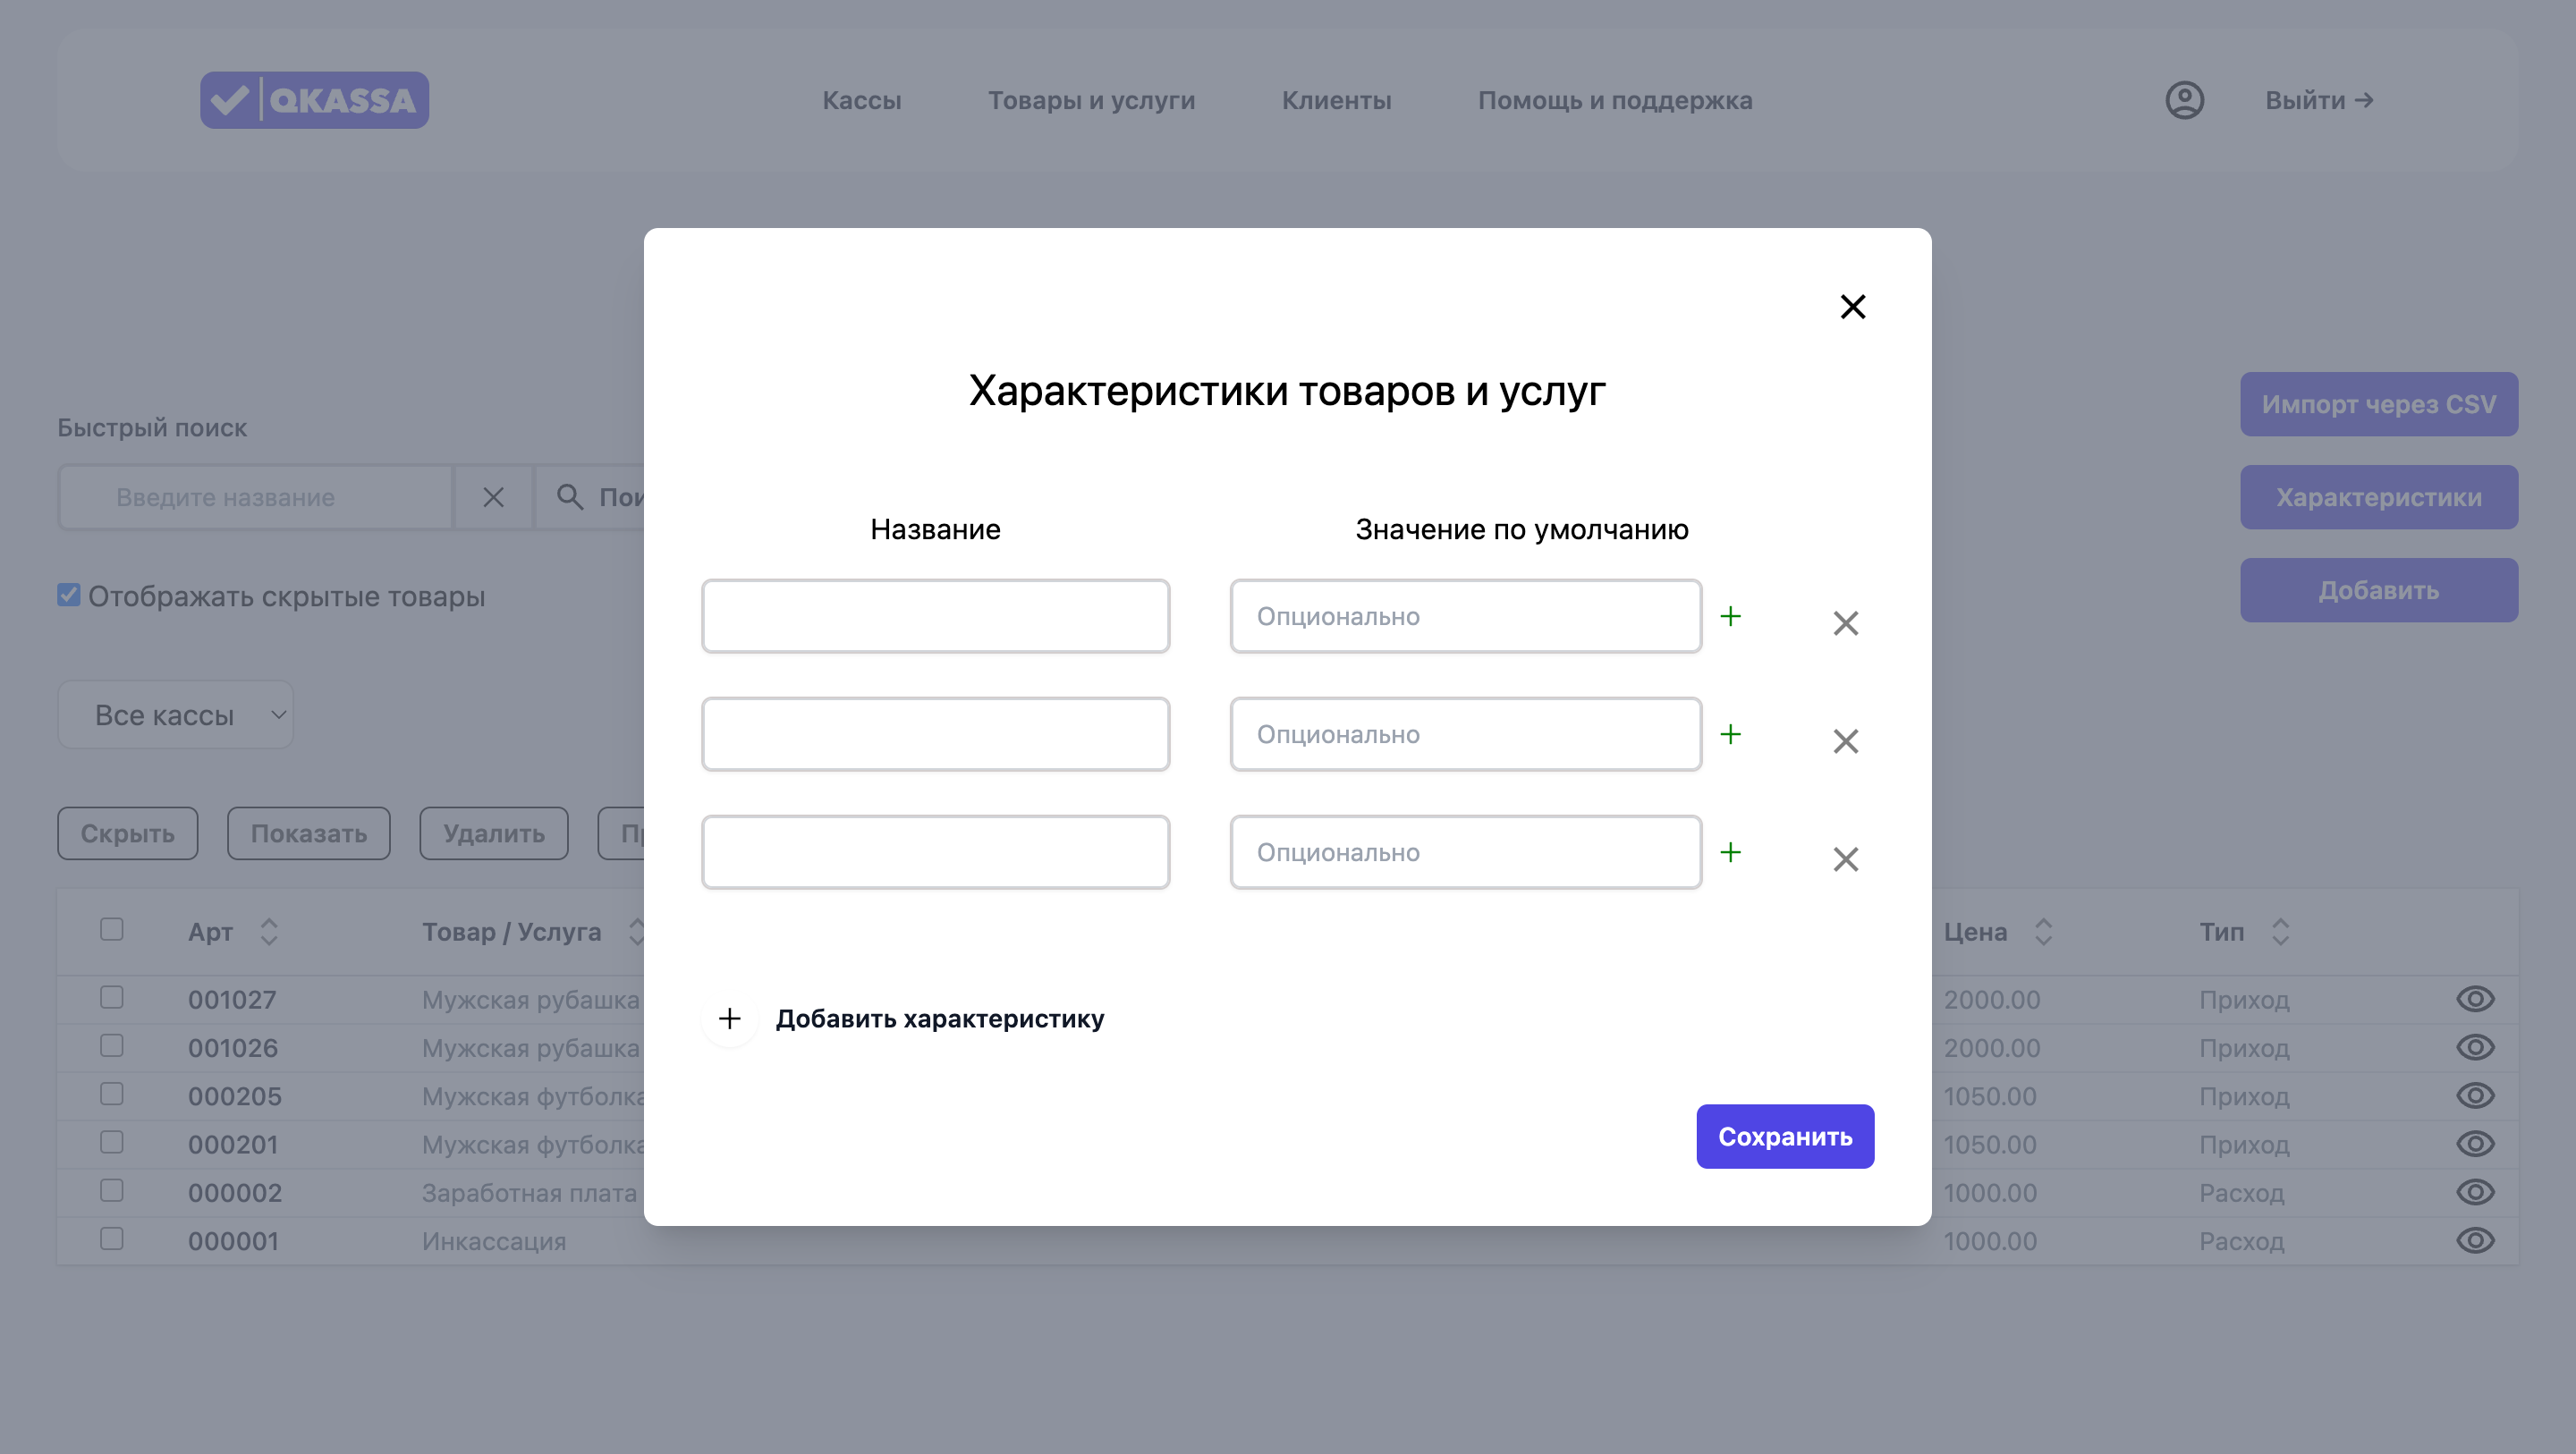The image size is (2576, 1454).
Task: Click the QKASSA logo
Action: click(314, 100)
